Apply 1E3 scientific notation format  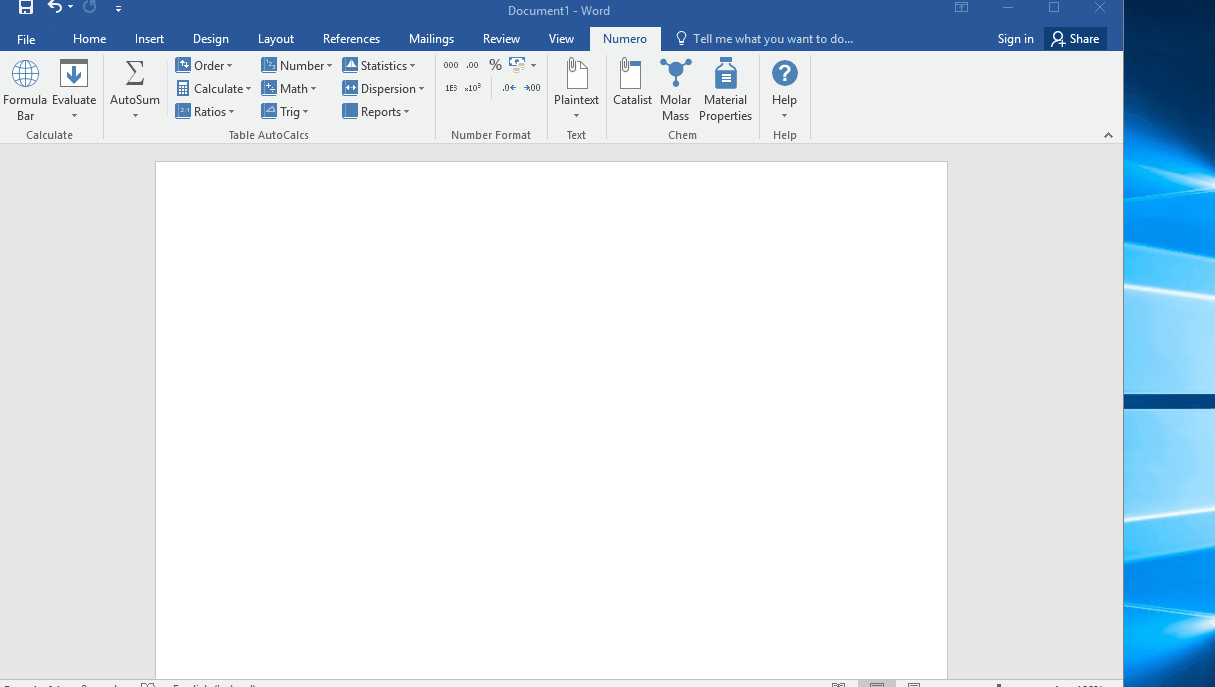[451, 88]
